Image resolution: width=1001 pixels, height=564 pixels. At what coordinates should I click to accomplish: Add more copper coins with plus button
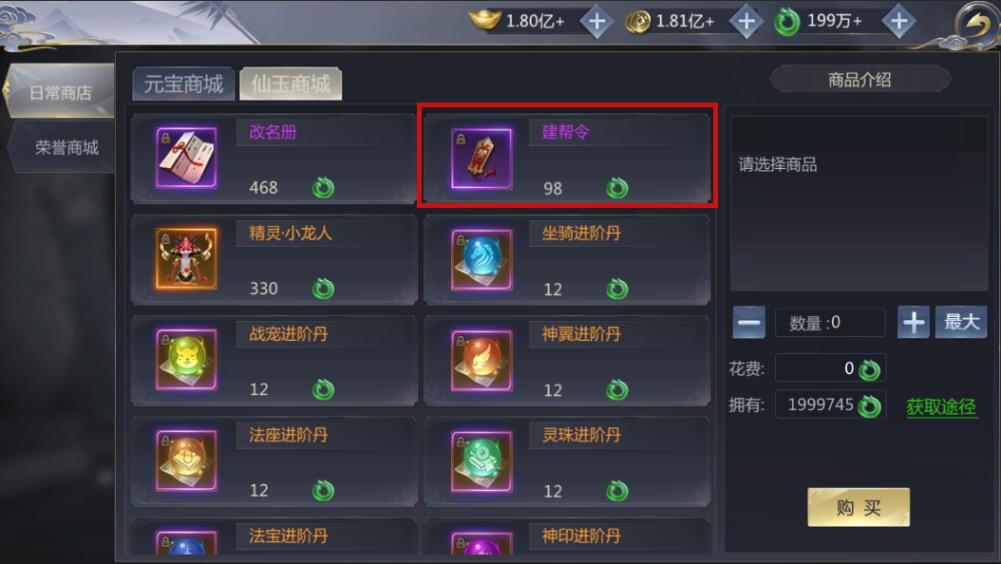tap(746, 22)
